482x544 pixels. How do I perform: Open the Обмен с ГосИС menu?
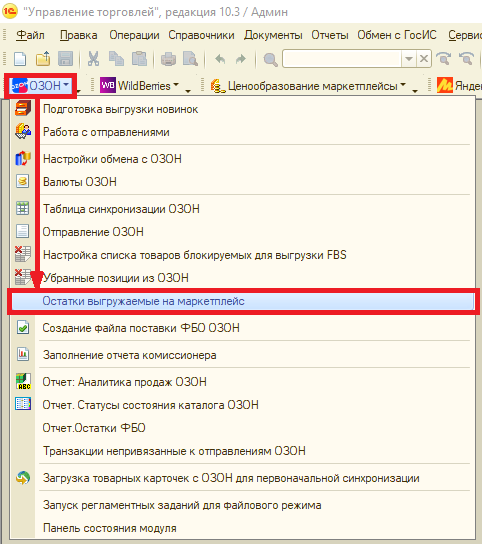(x=397, y=35)
